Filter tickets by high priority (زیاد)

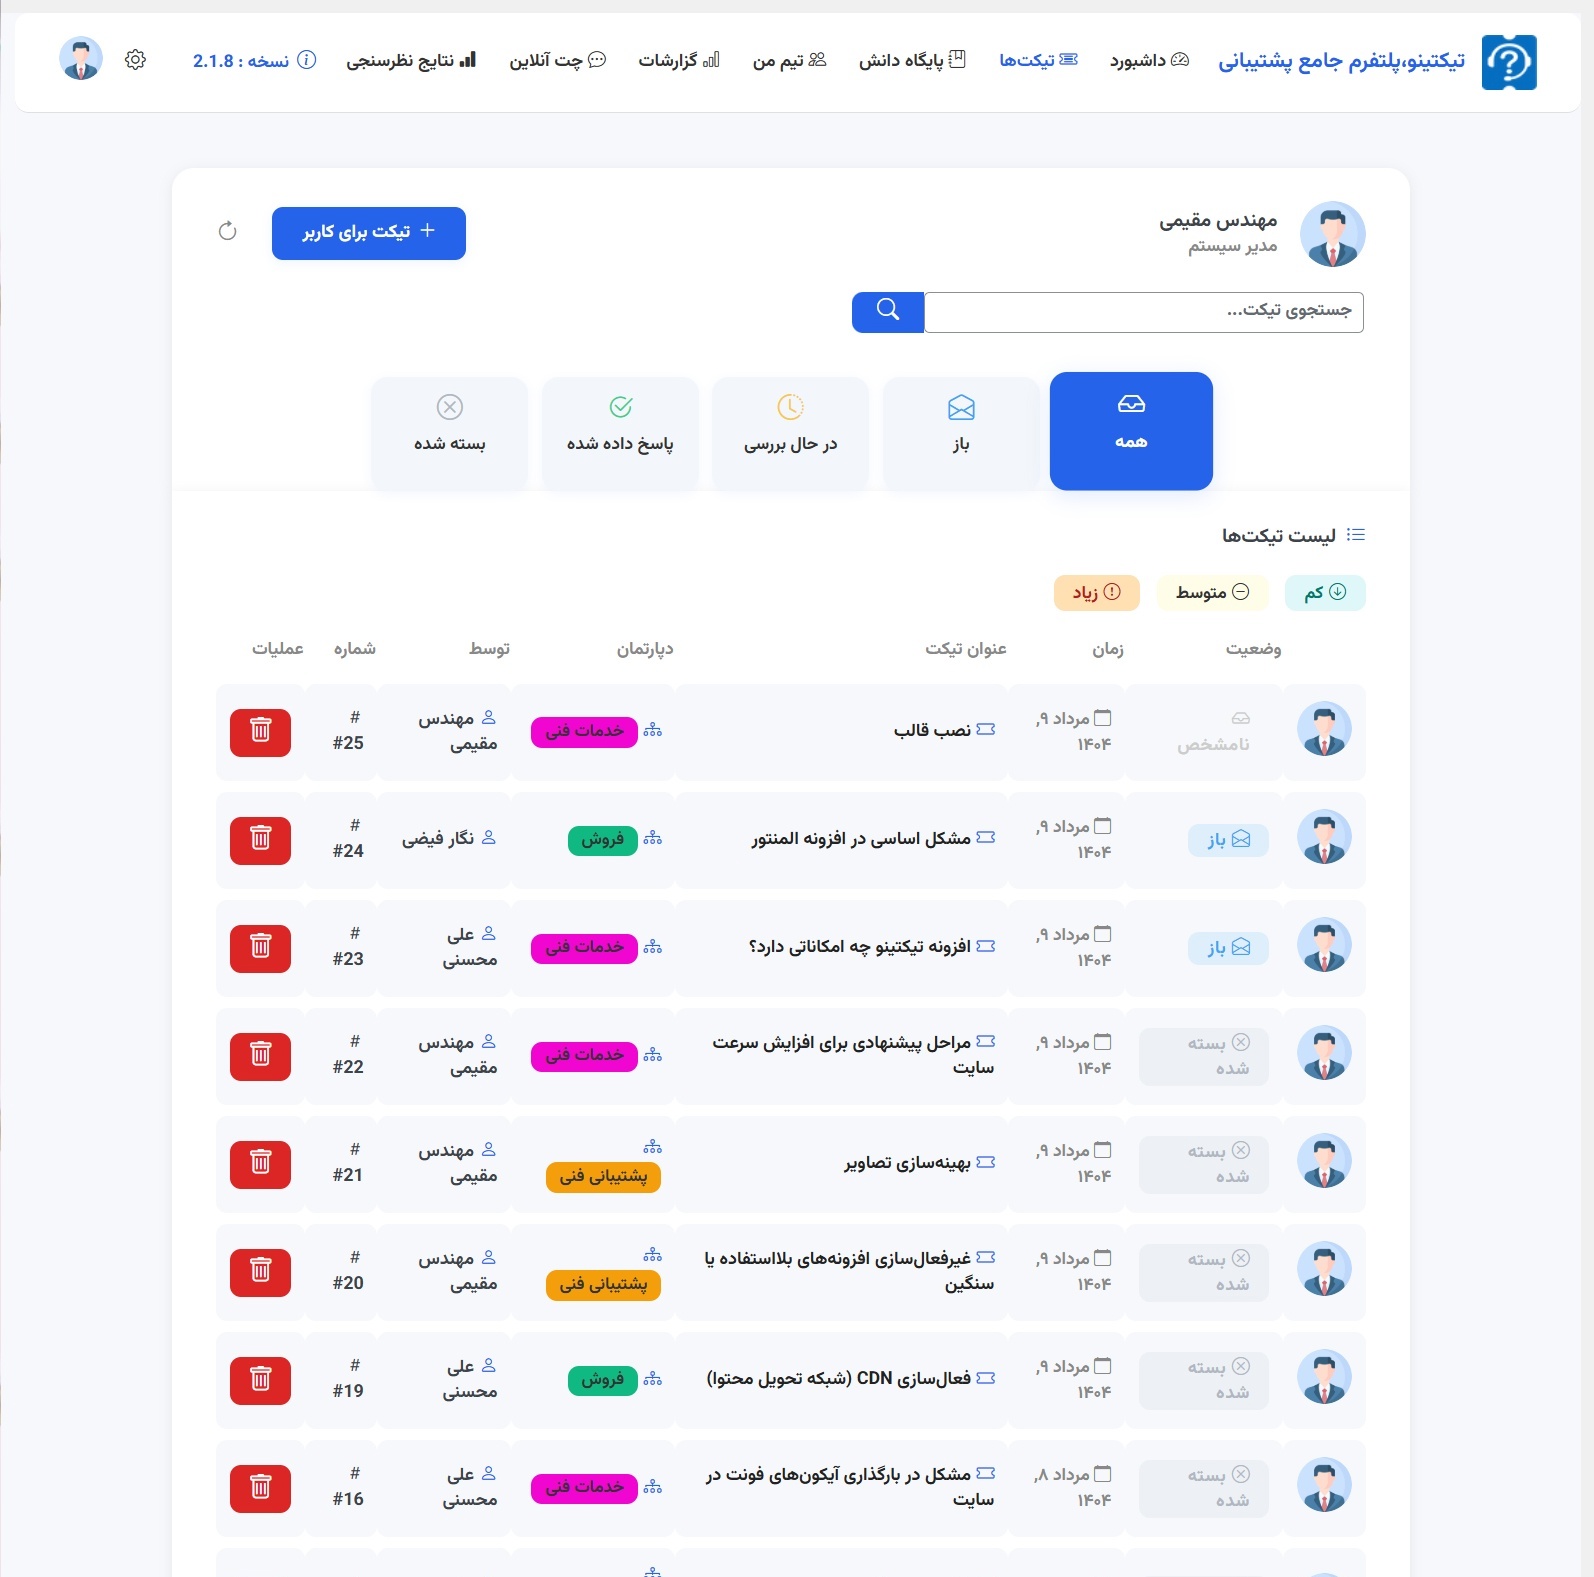click(x=1096, y=593)
